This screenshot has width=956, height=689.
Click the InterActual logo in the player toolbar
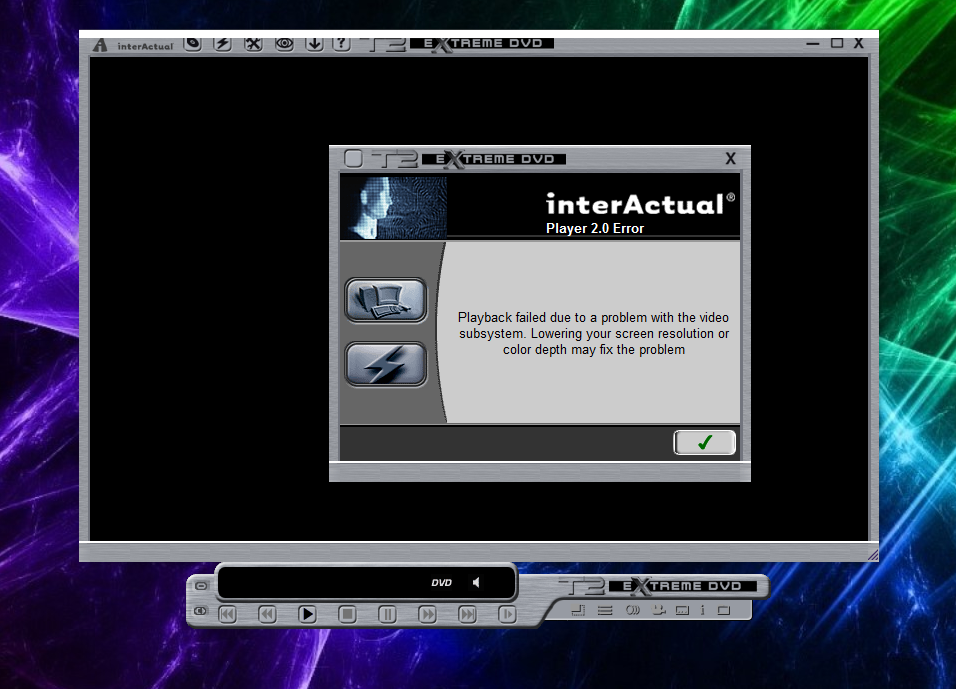click(134, 46)
